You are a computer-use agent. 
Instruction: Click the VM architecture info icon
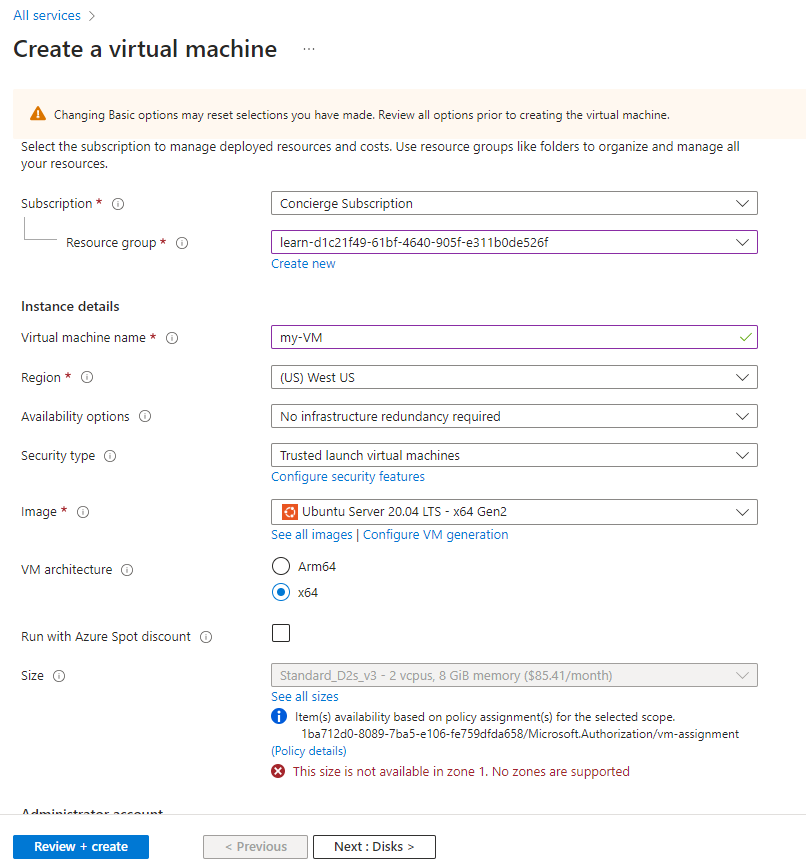(127, 570)
